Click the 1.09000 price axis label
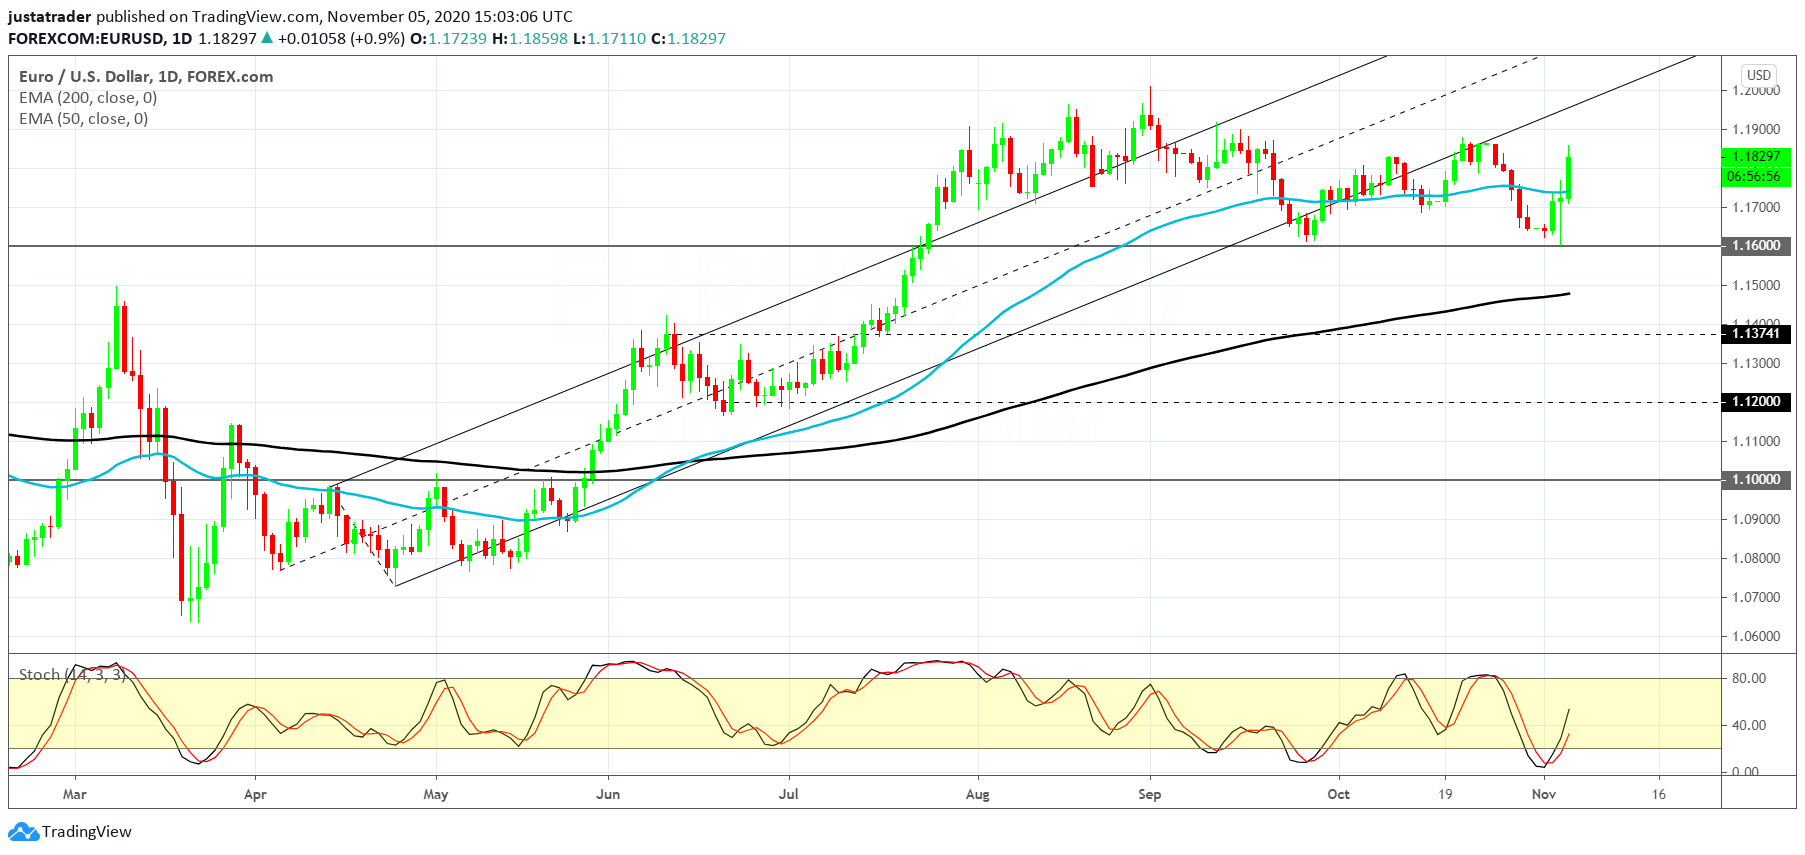The image size is (1805, 855). coord(1756,519)
